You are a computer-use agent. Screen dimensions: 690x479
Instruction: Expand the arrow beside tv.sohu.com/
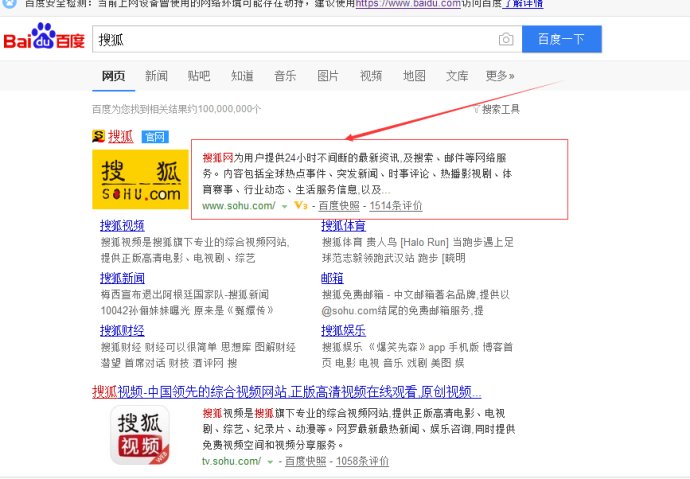[x=271, y=462]
